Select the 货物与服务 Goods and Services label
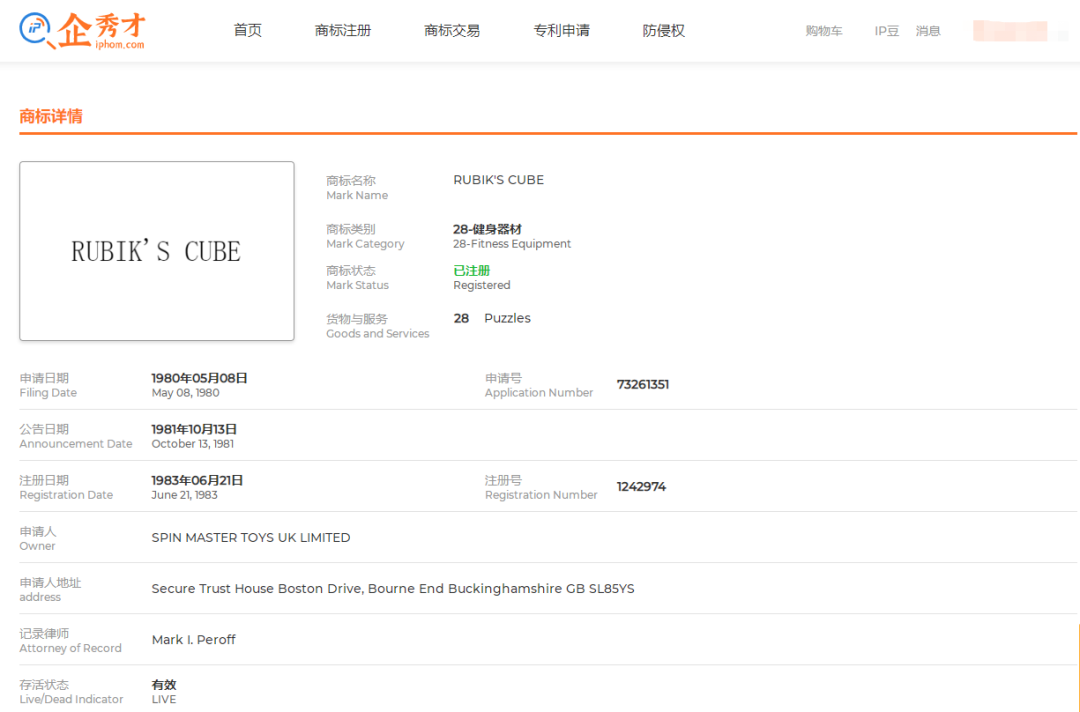 coord(377,326)
